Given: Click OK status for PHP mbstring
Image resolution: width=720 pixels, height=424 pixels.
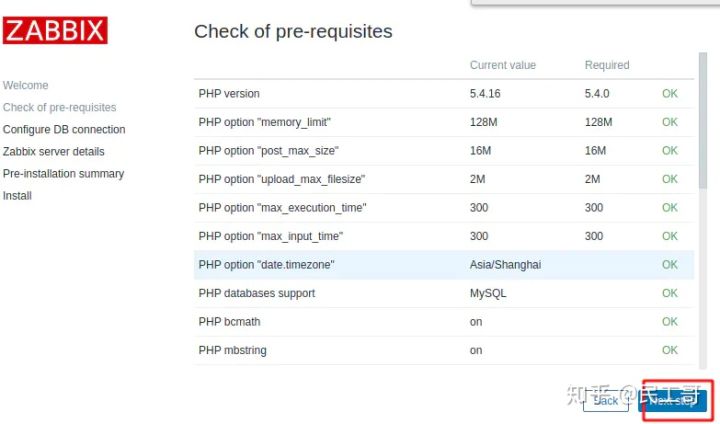Looking at the screenshot, I should click(669, 350).
